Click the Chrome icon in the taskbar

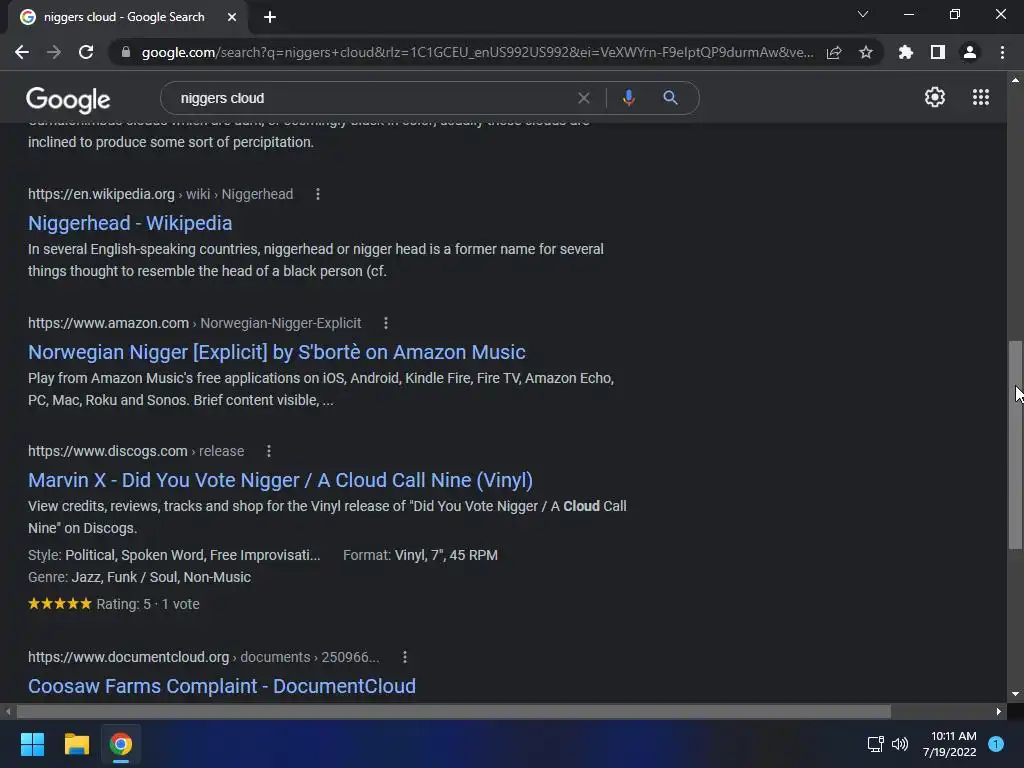(121, 744)
